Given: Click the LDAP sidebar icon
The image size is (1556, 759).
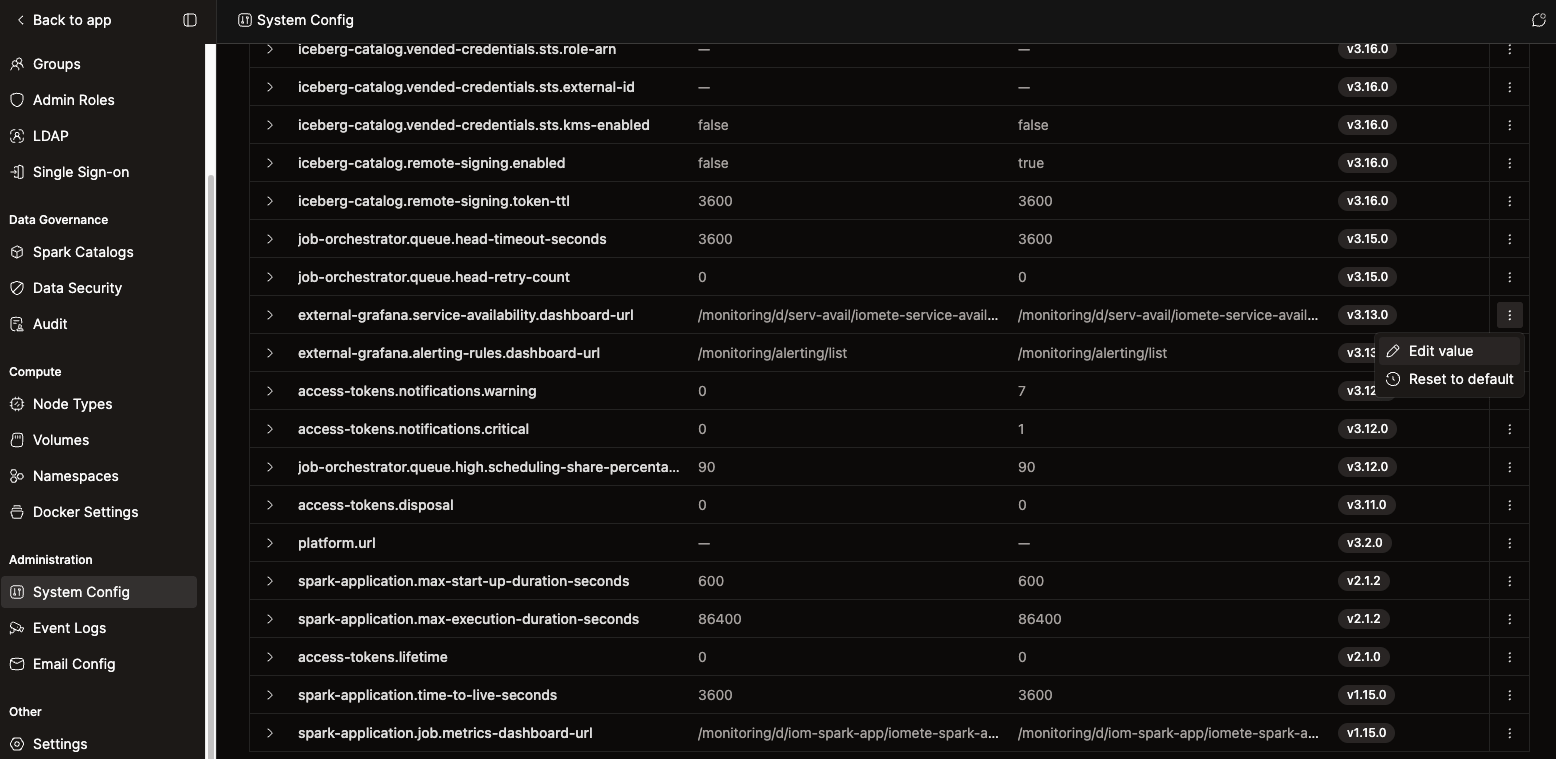Looking at the screenshot, I should tap(16, 136).
